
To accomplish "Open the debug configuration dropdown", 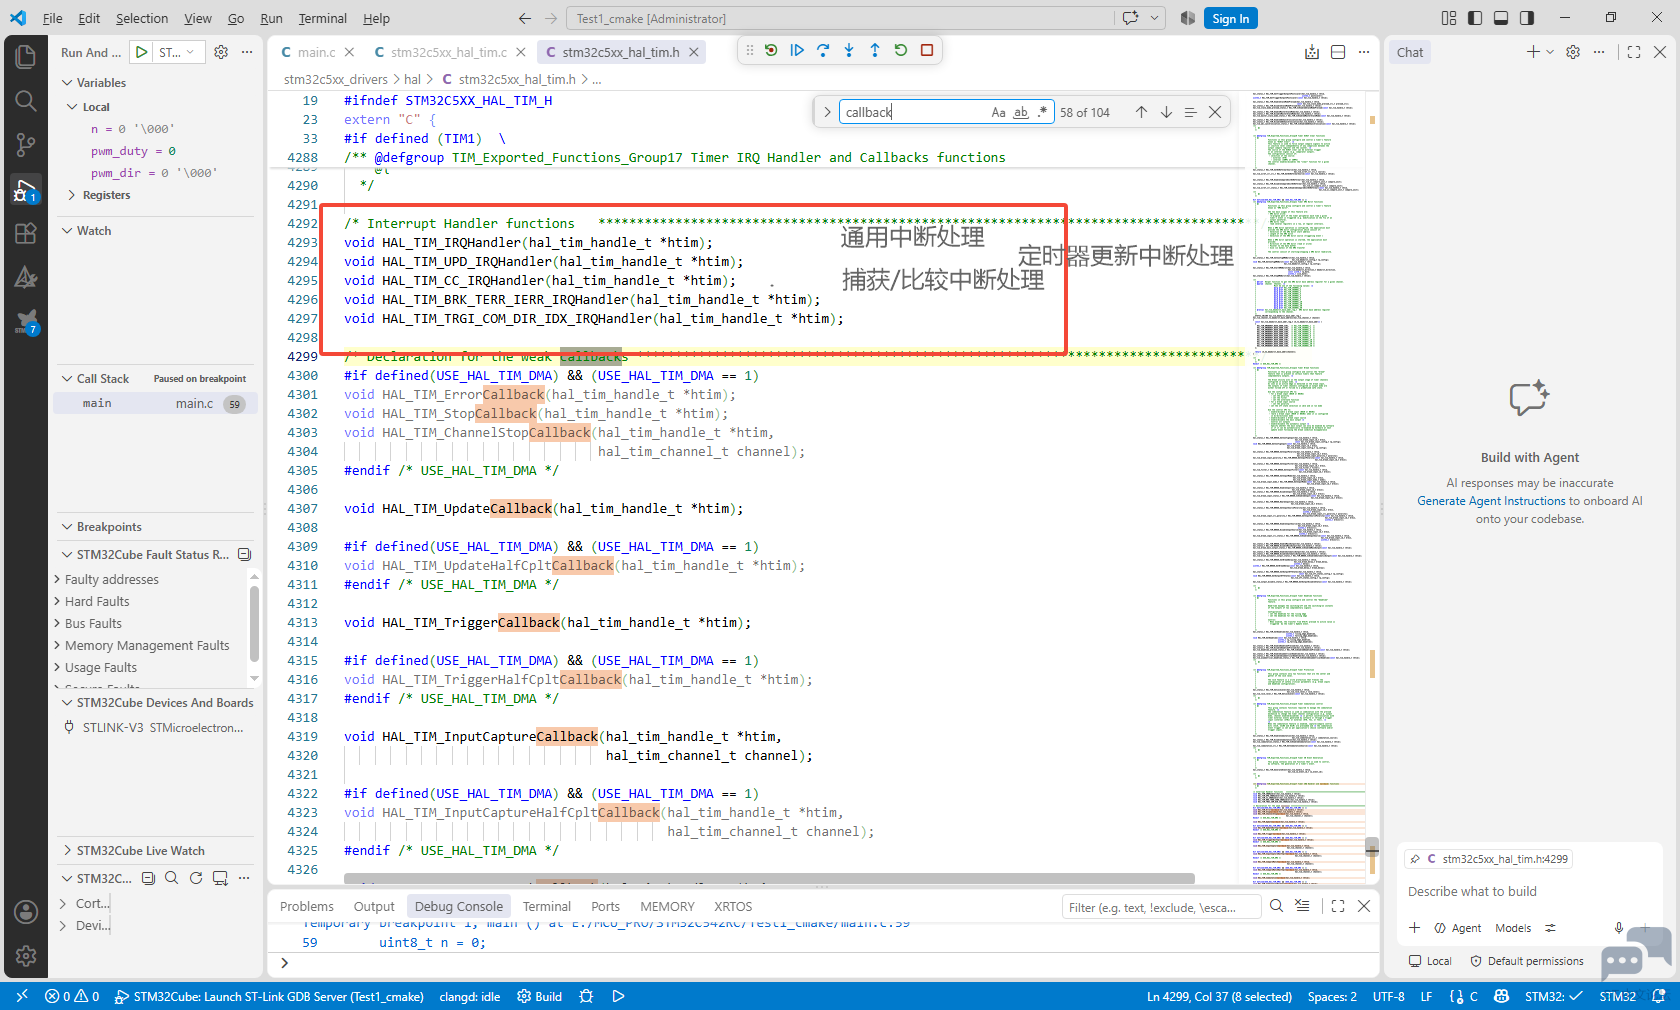I will [x=180, y=52].
